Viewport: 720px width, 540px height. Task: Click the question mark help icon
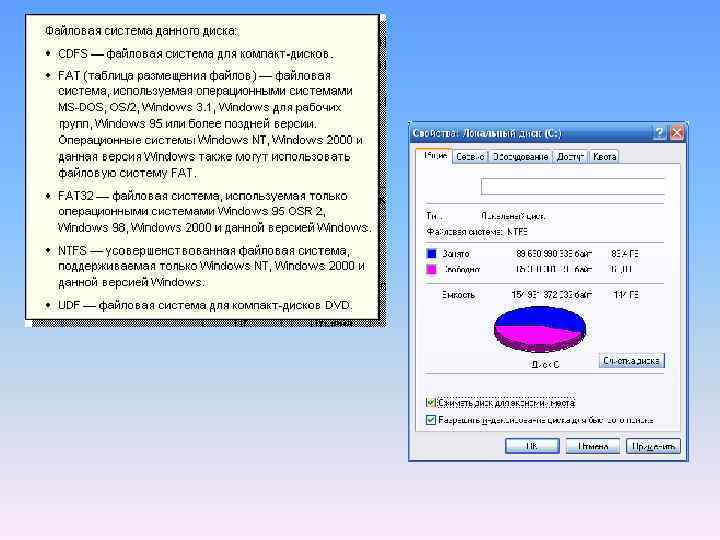click(x=659, y=133)
